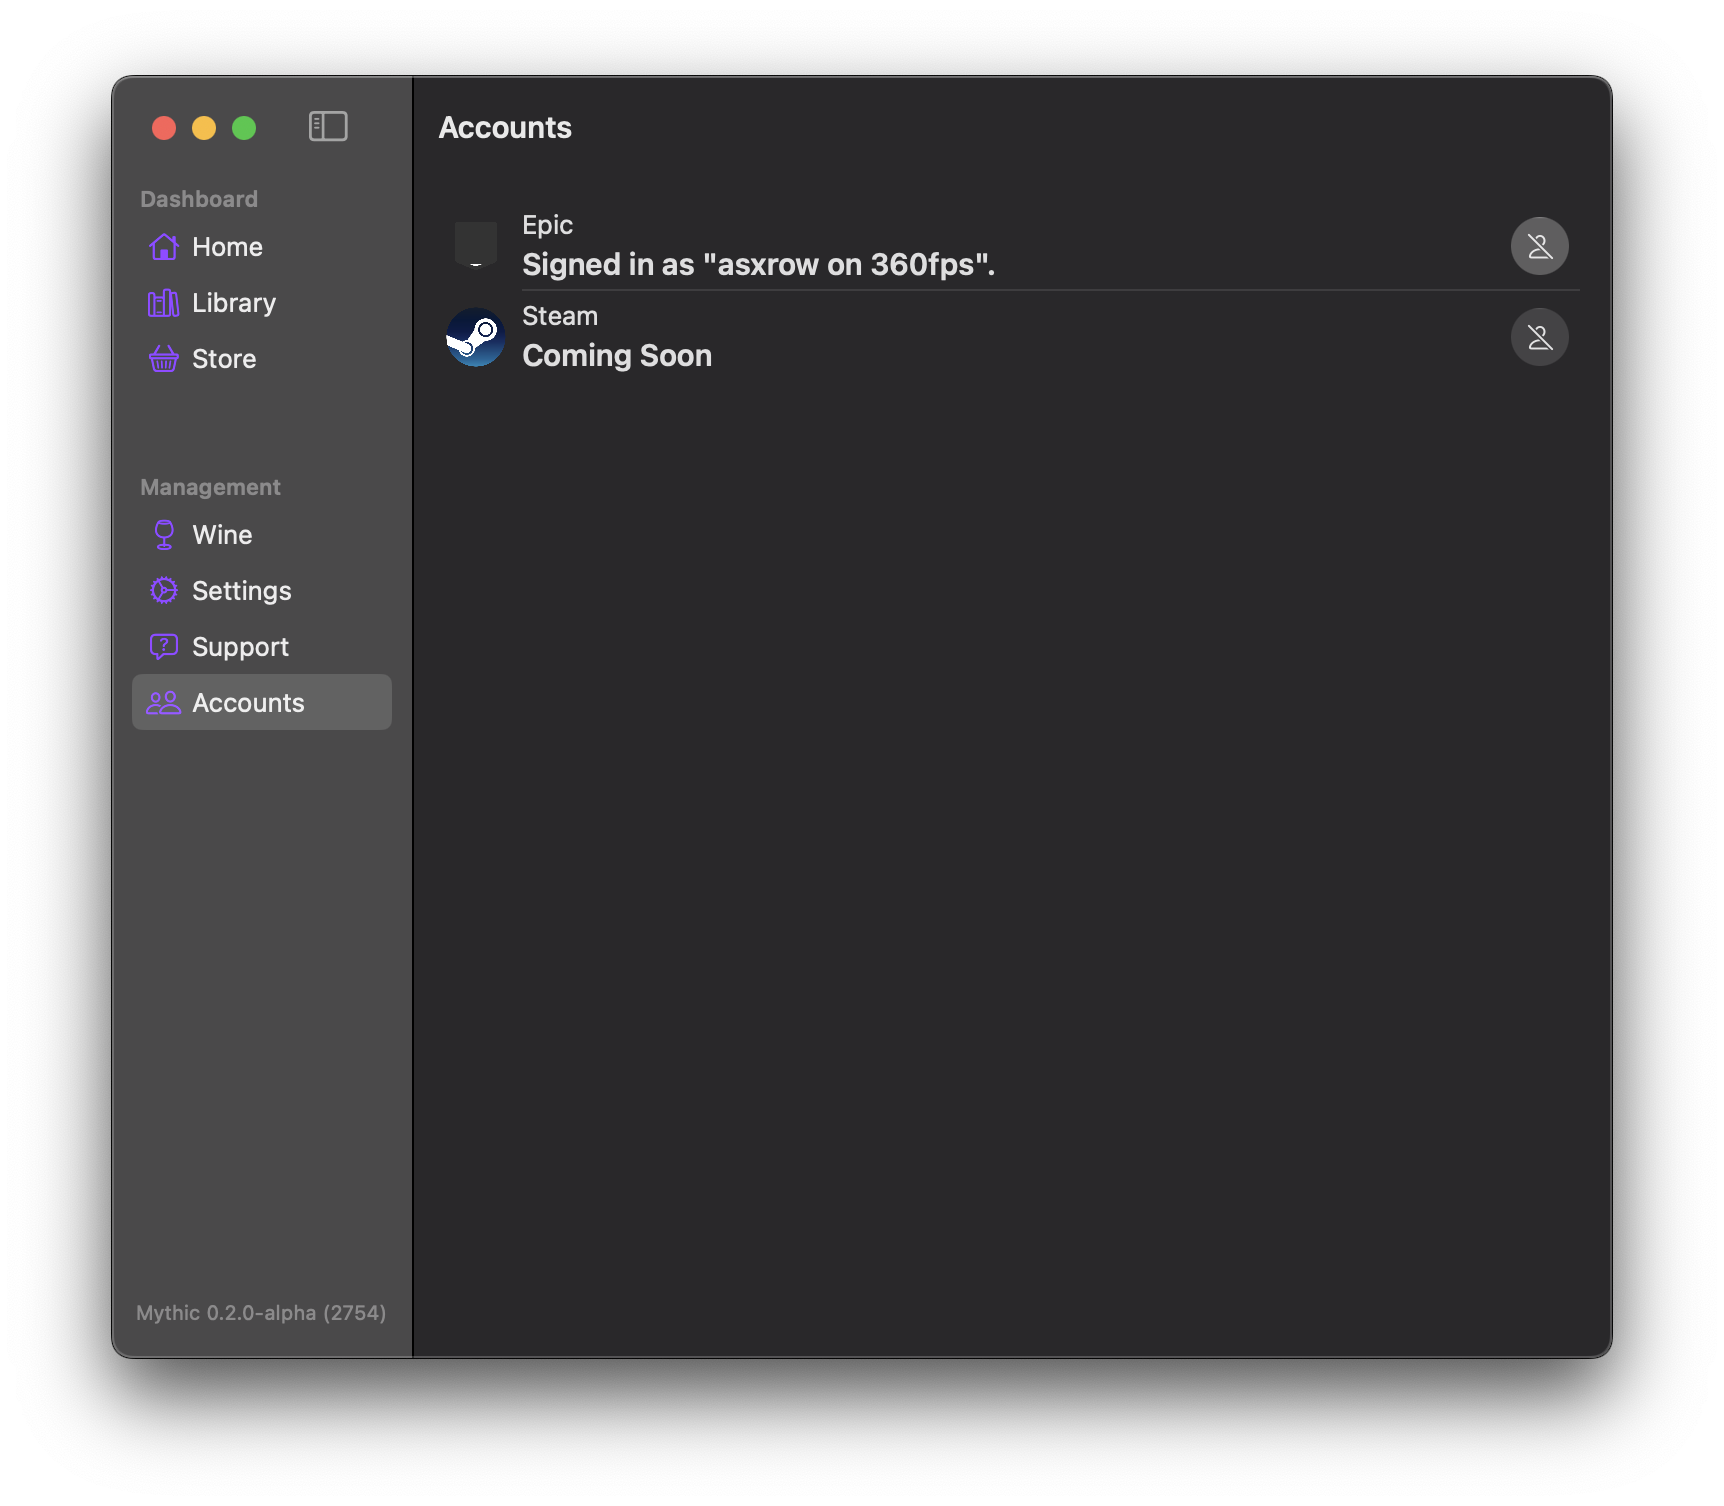Click the Store basket icon
The image size is (1724, 1506).
coord(164,359)
